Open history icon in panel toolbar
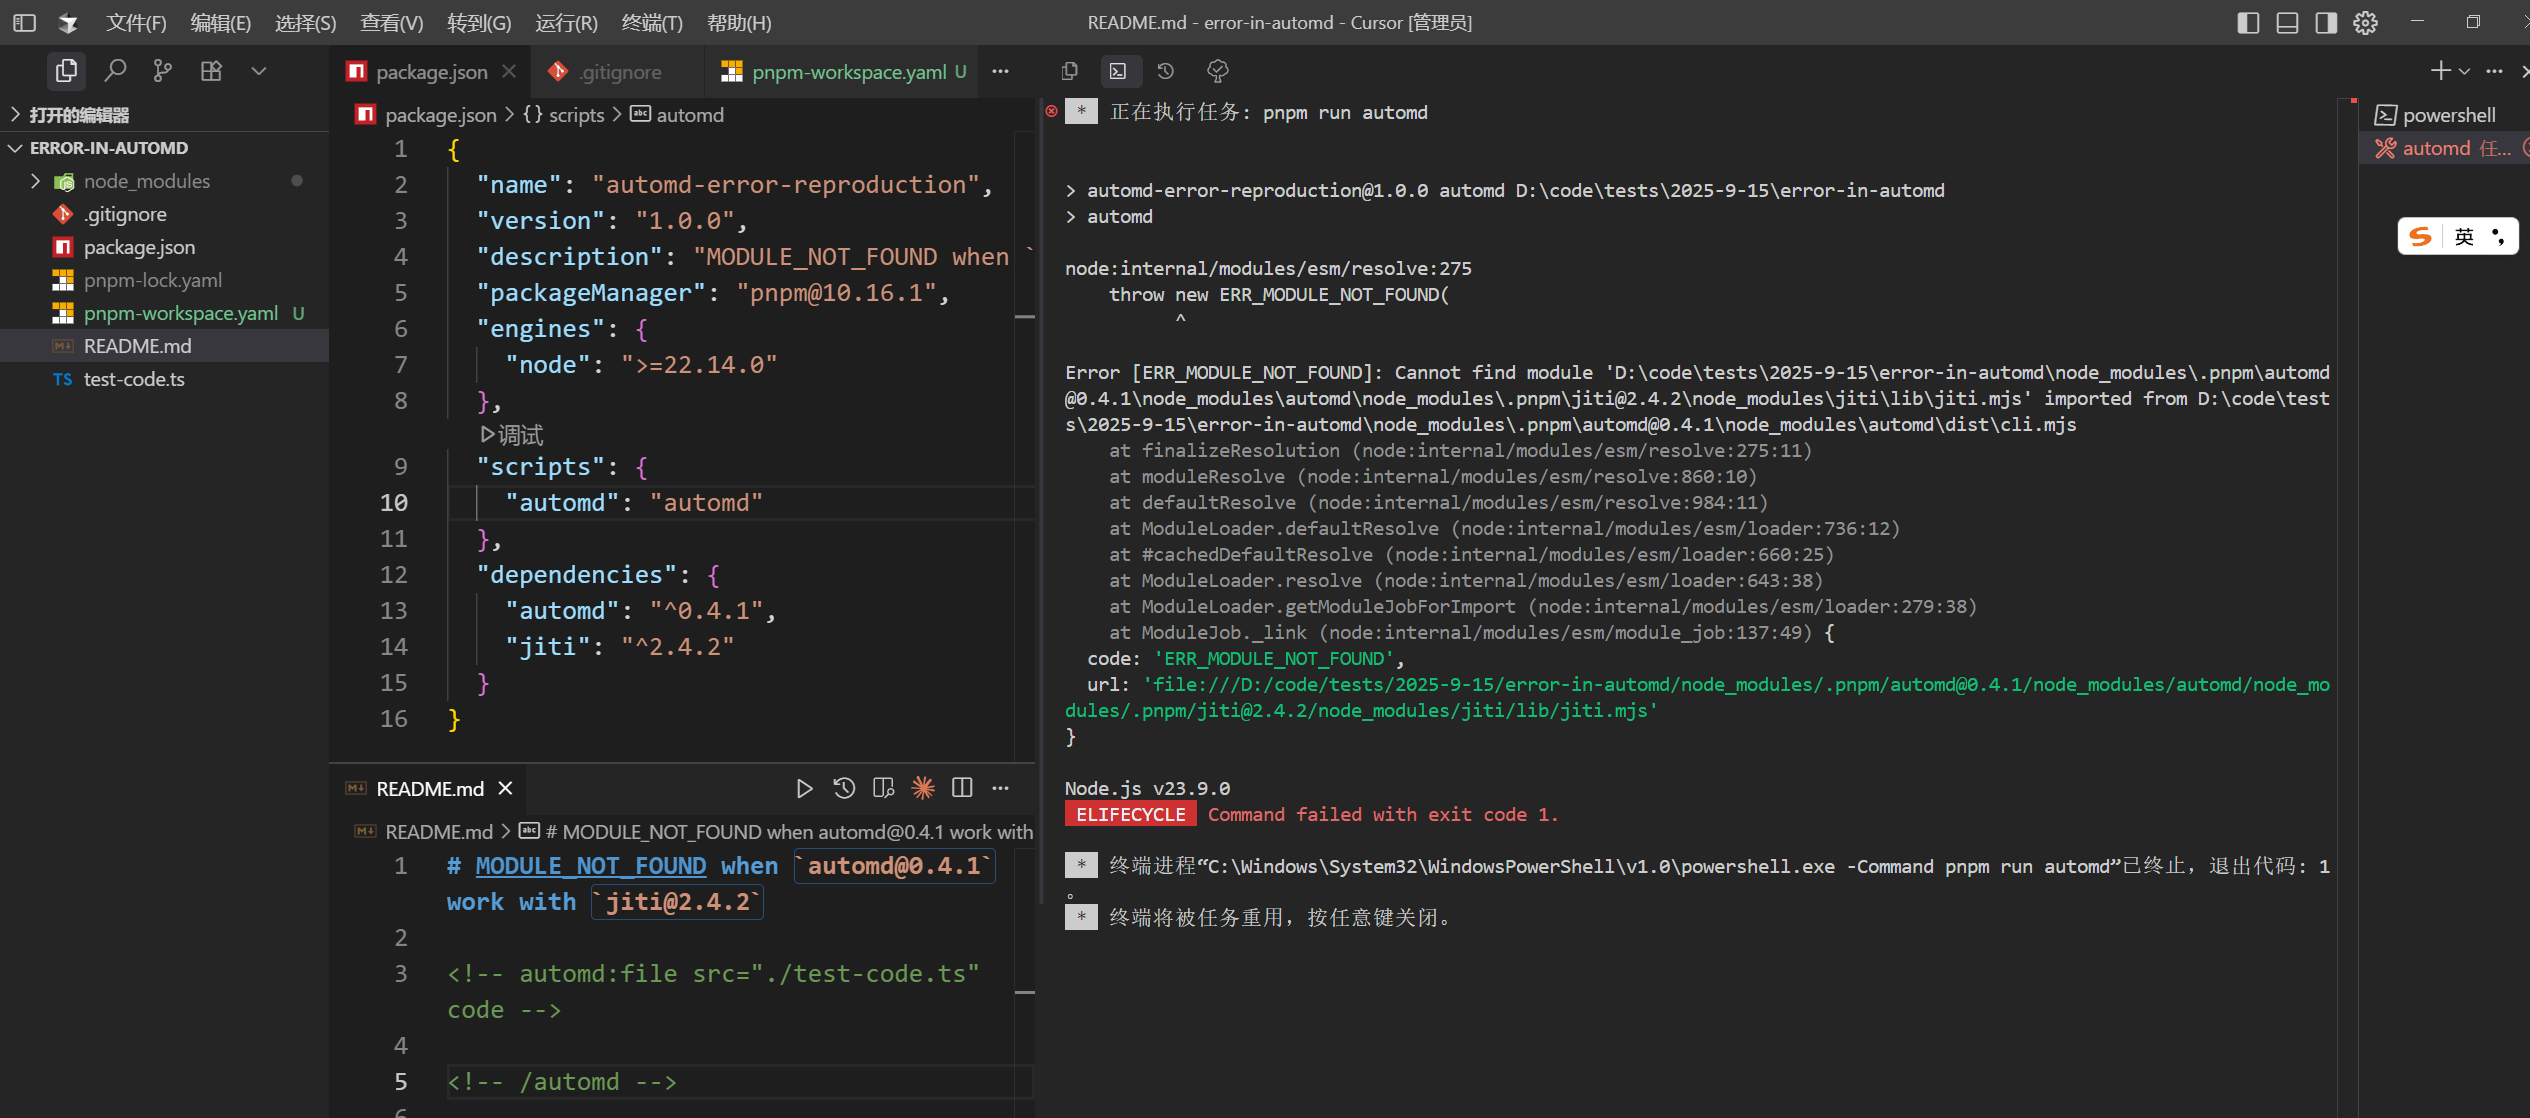 pos(1166,71)
